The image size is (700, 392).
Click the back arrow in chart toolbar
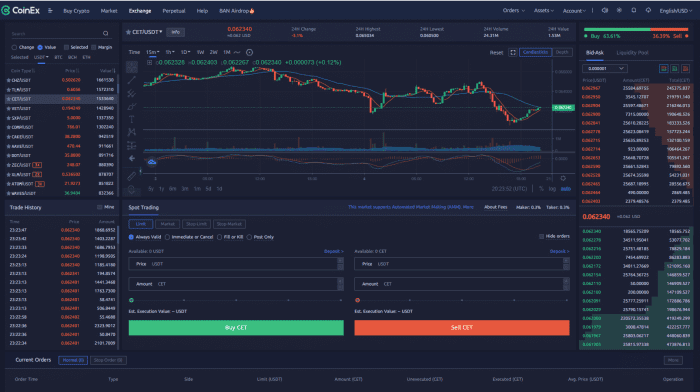(132, 158)
